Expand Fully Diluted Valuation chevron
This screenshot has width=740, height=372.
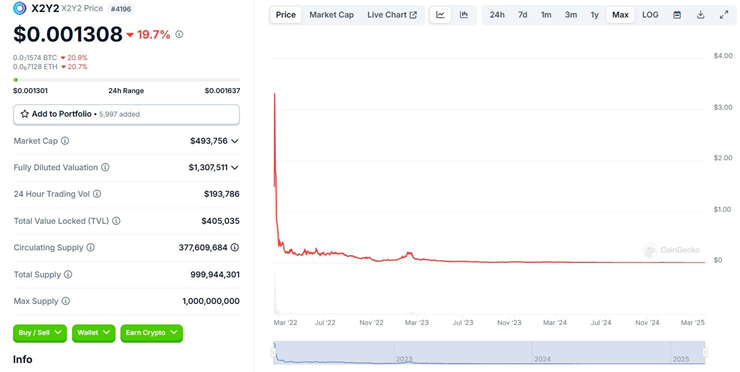pyautogui.click(x=235, y=168)
